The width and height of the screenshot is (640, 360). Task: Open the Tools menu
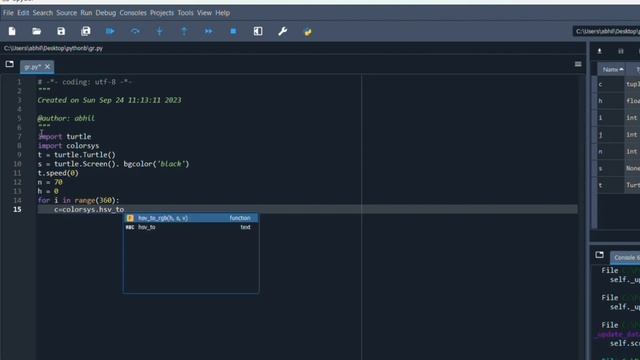(x=185, y=13)
